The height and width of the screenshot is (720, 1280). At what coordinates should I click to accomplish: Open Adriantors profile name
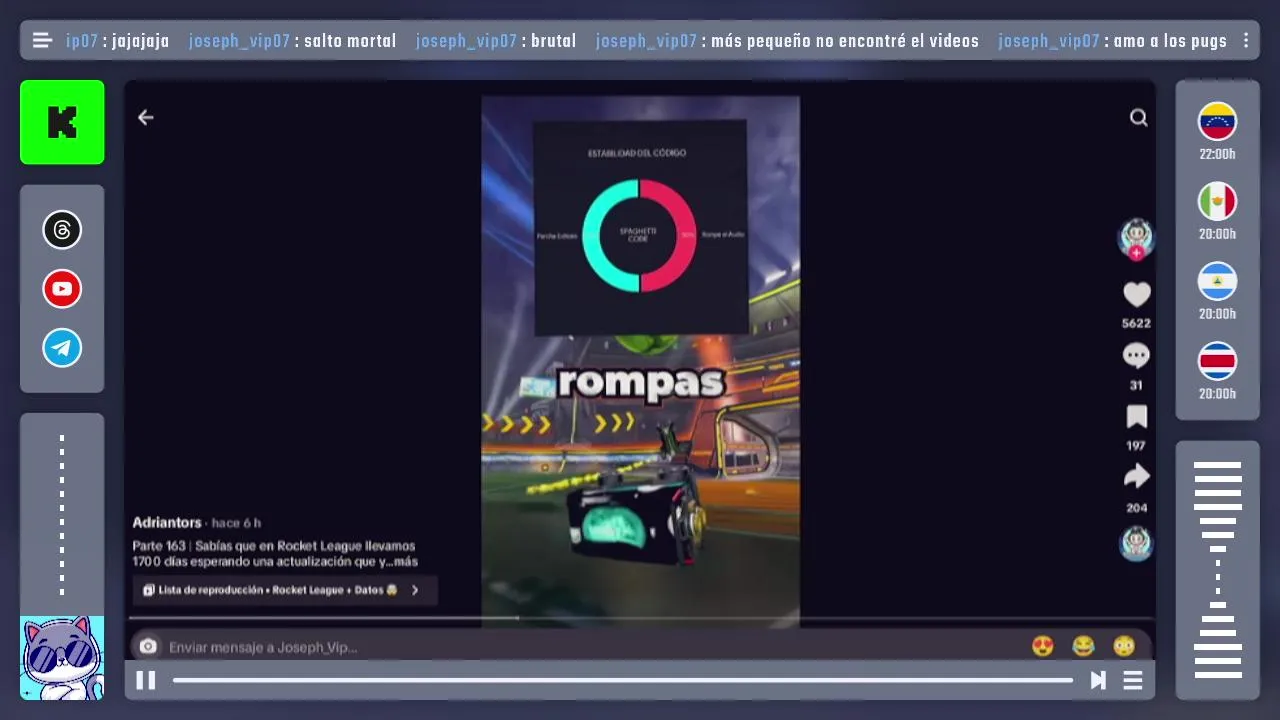click(x=167, y=522)
